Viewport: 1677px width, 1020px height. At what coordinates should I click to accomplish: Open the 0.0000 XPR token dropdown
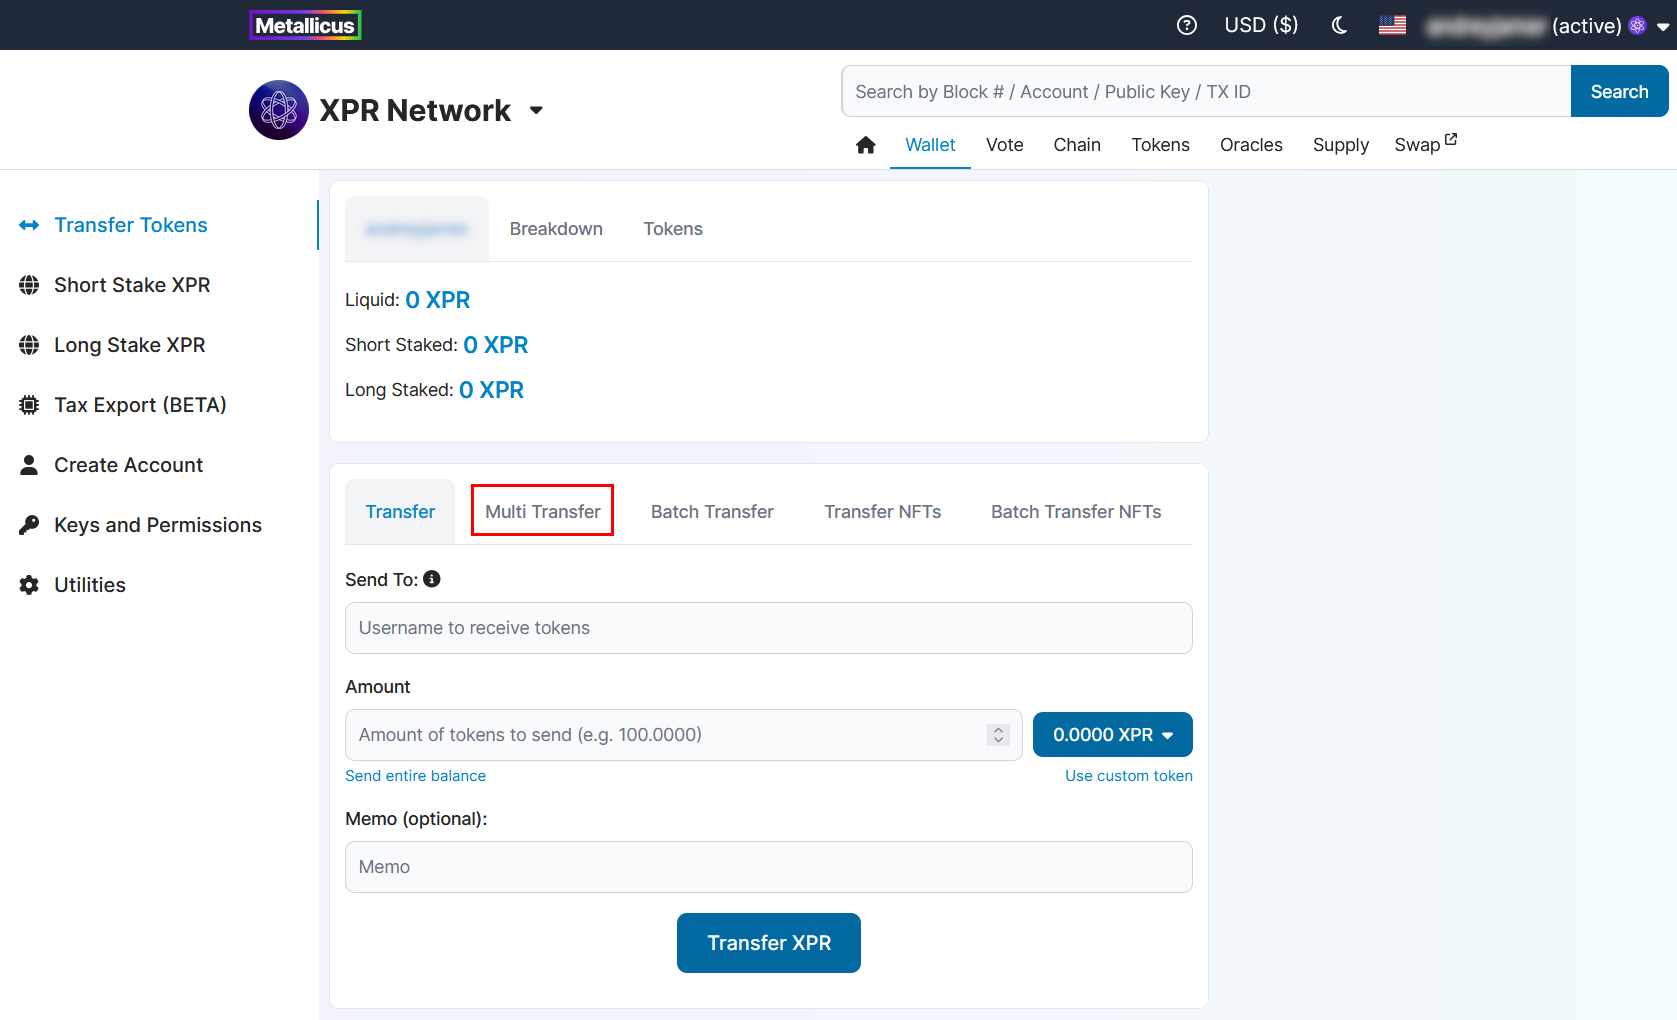(1112, 735)
